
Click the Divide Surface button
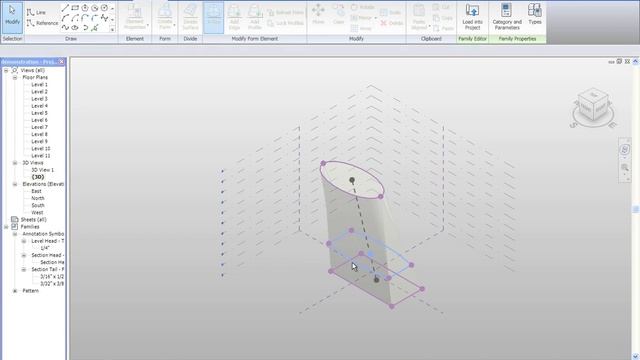point(190,18)
